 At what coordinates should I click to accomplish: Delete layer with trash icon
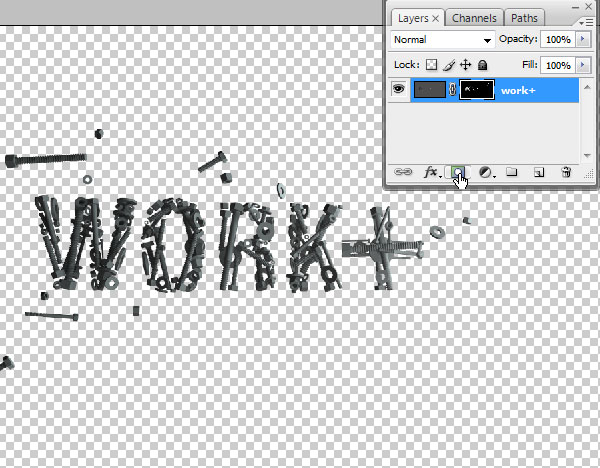[566, 172]
